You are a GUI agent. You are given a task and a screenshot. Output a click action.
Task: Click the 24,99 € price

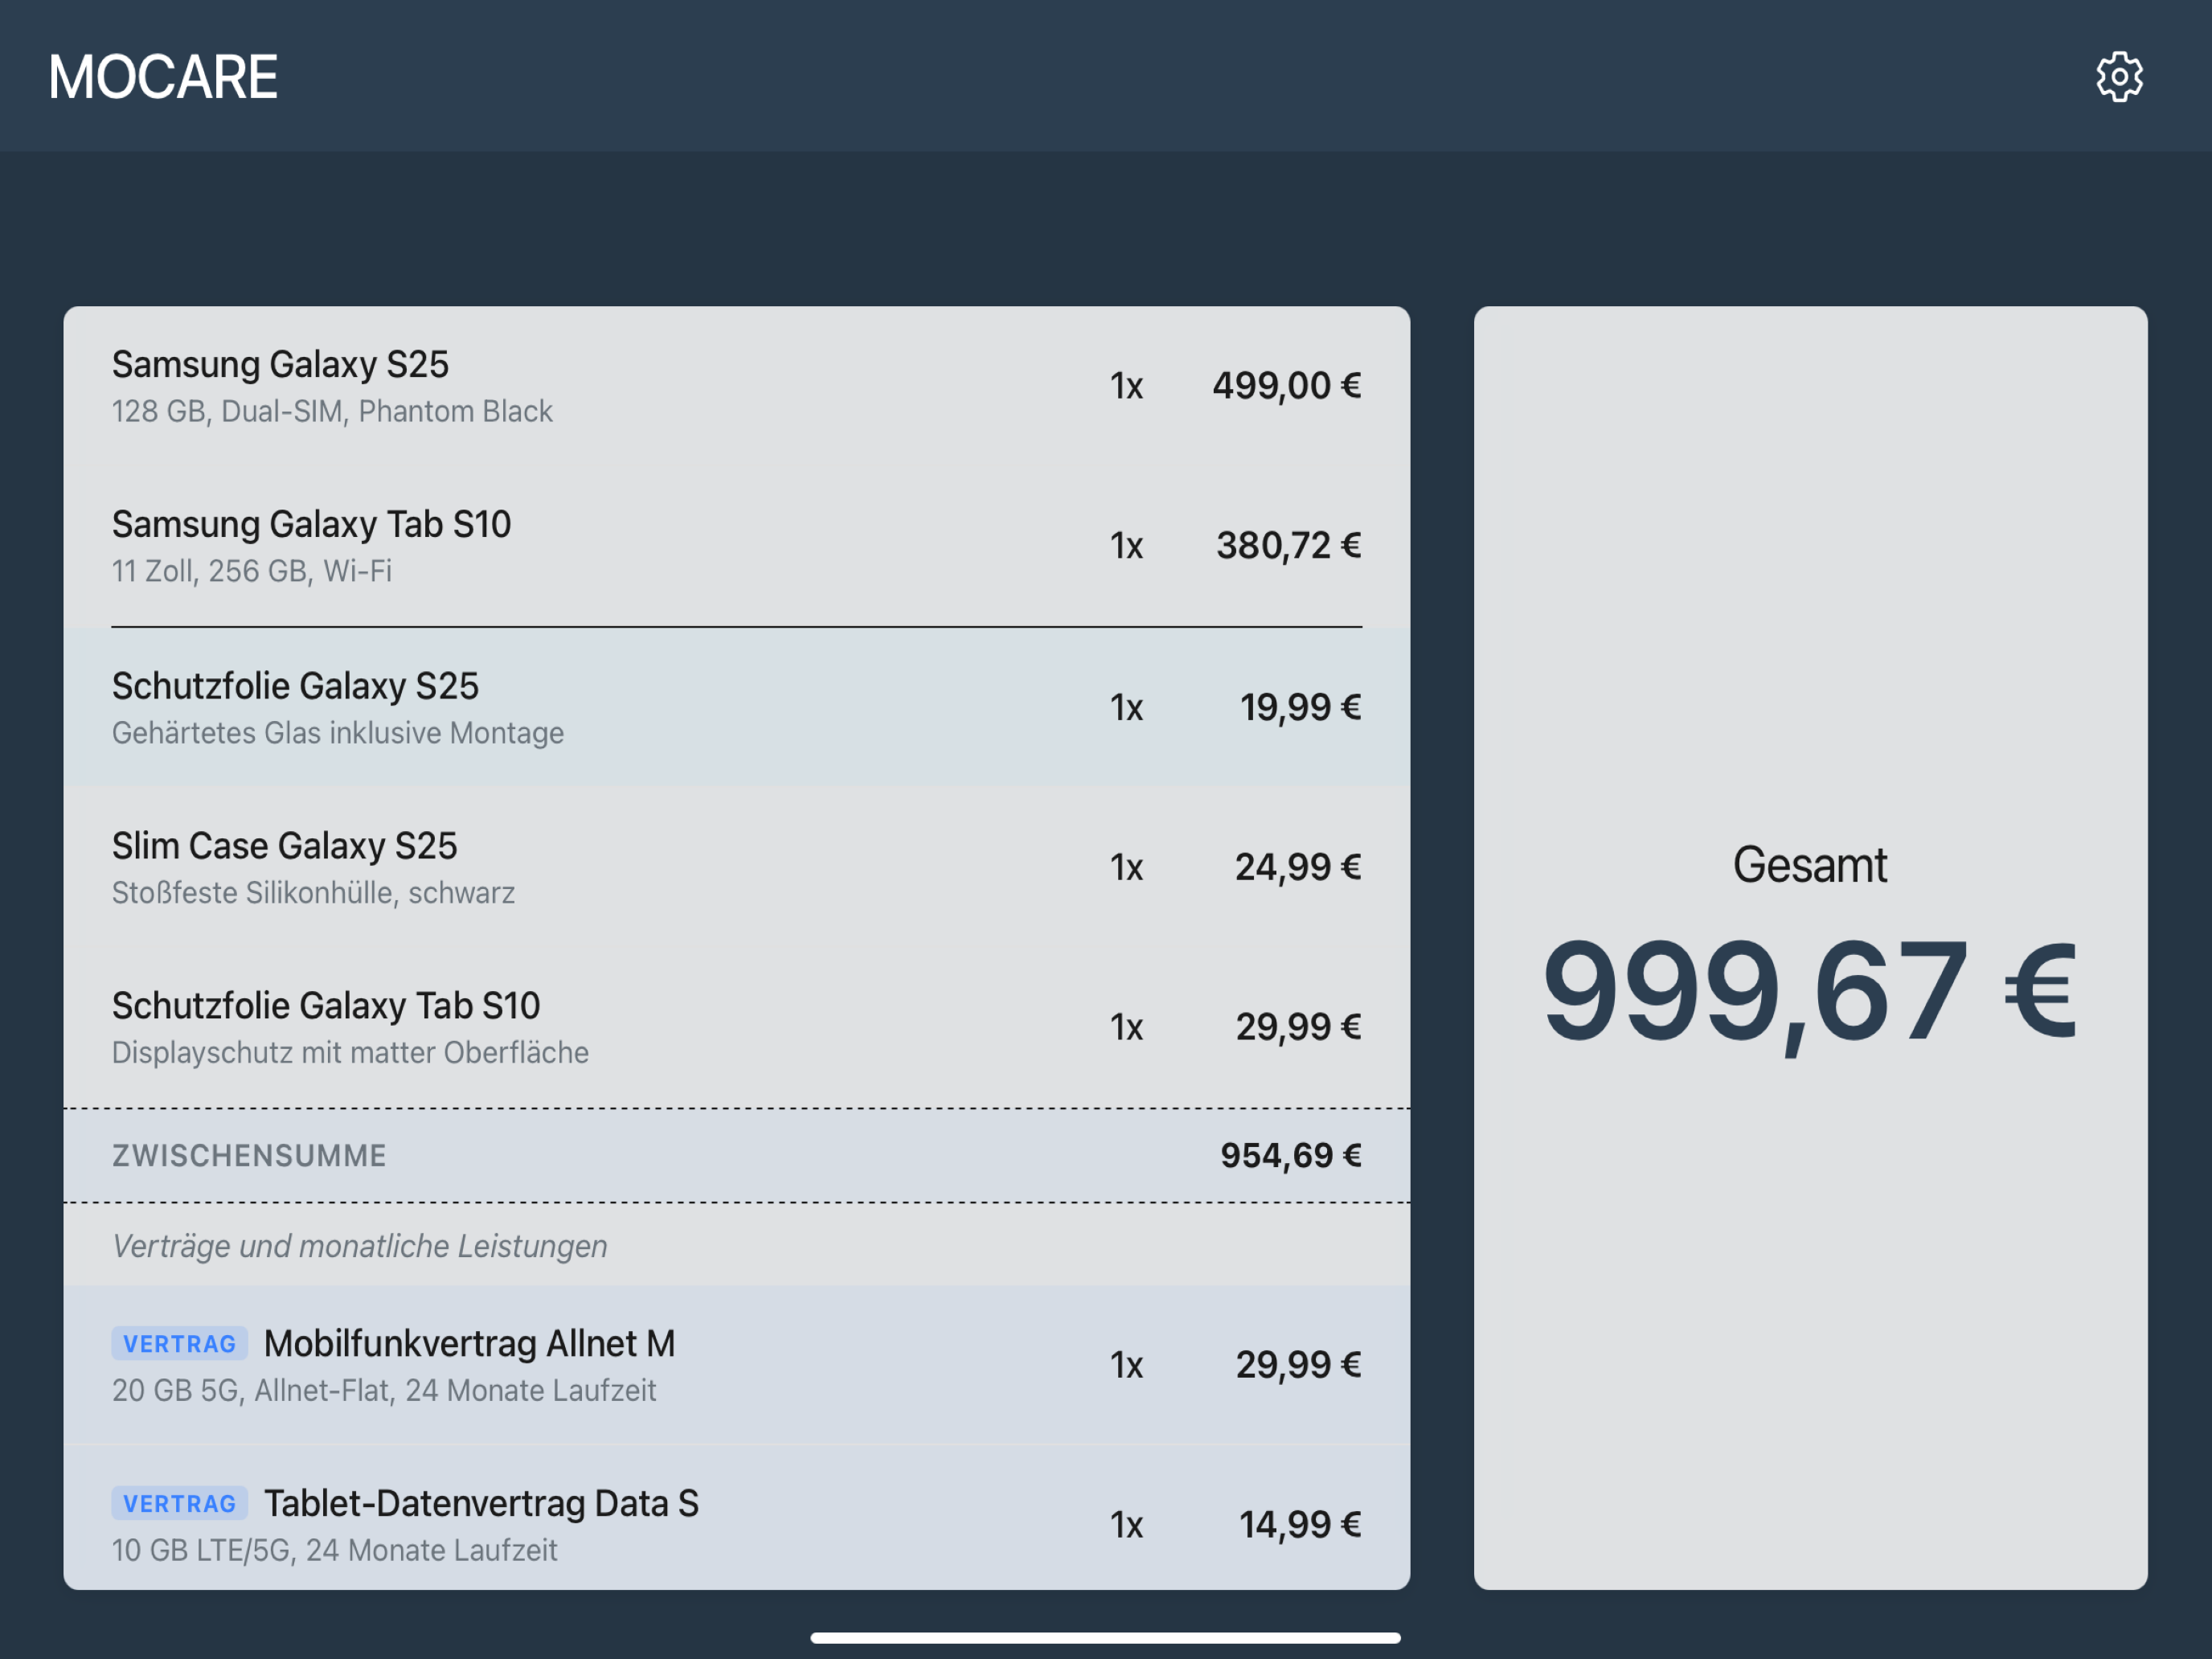(x=1298, y=867)
